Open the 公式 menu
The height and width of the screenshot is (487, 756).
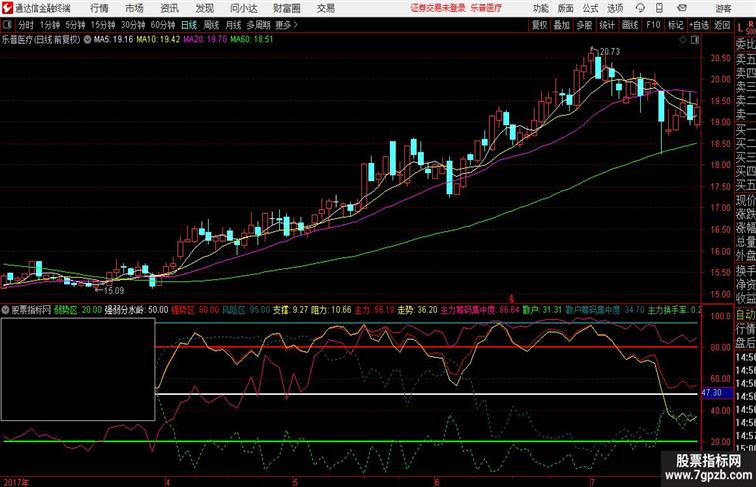pyautogui.click(x=590, y=8)
